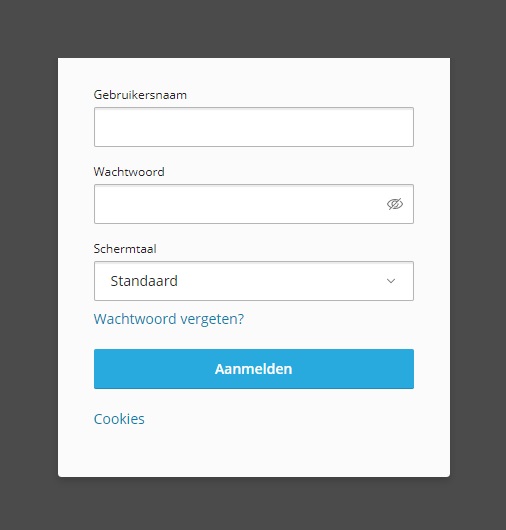Select the Standaard value in the language selector
The width and height of the screenshot is (506, 530).
(x=144, y=281)
